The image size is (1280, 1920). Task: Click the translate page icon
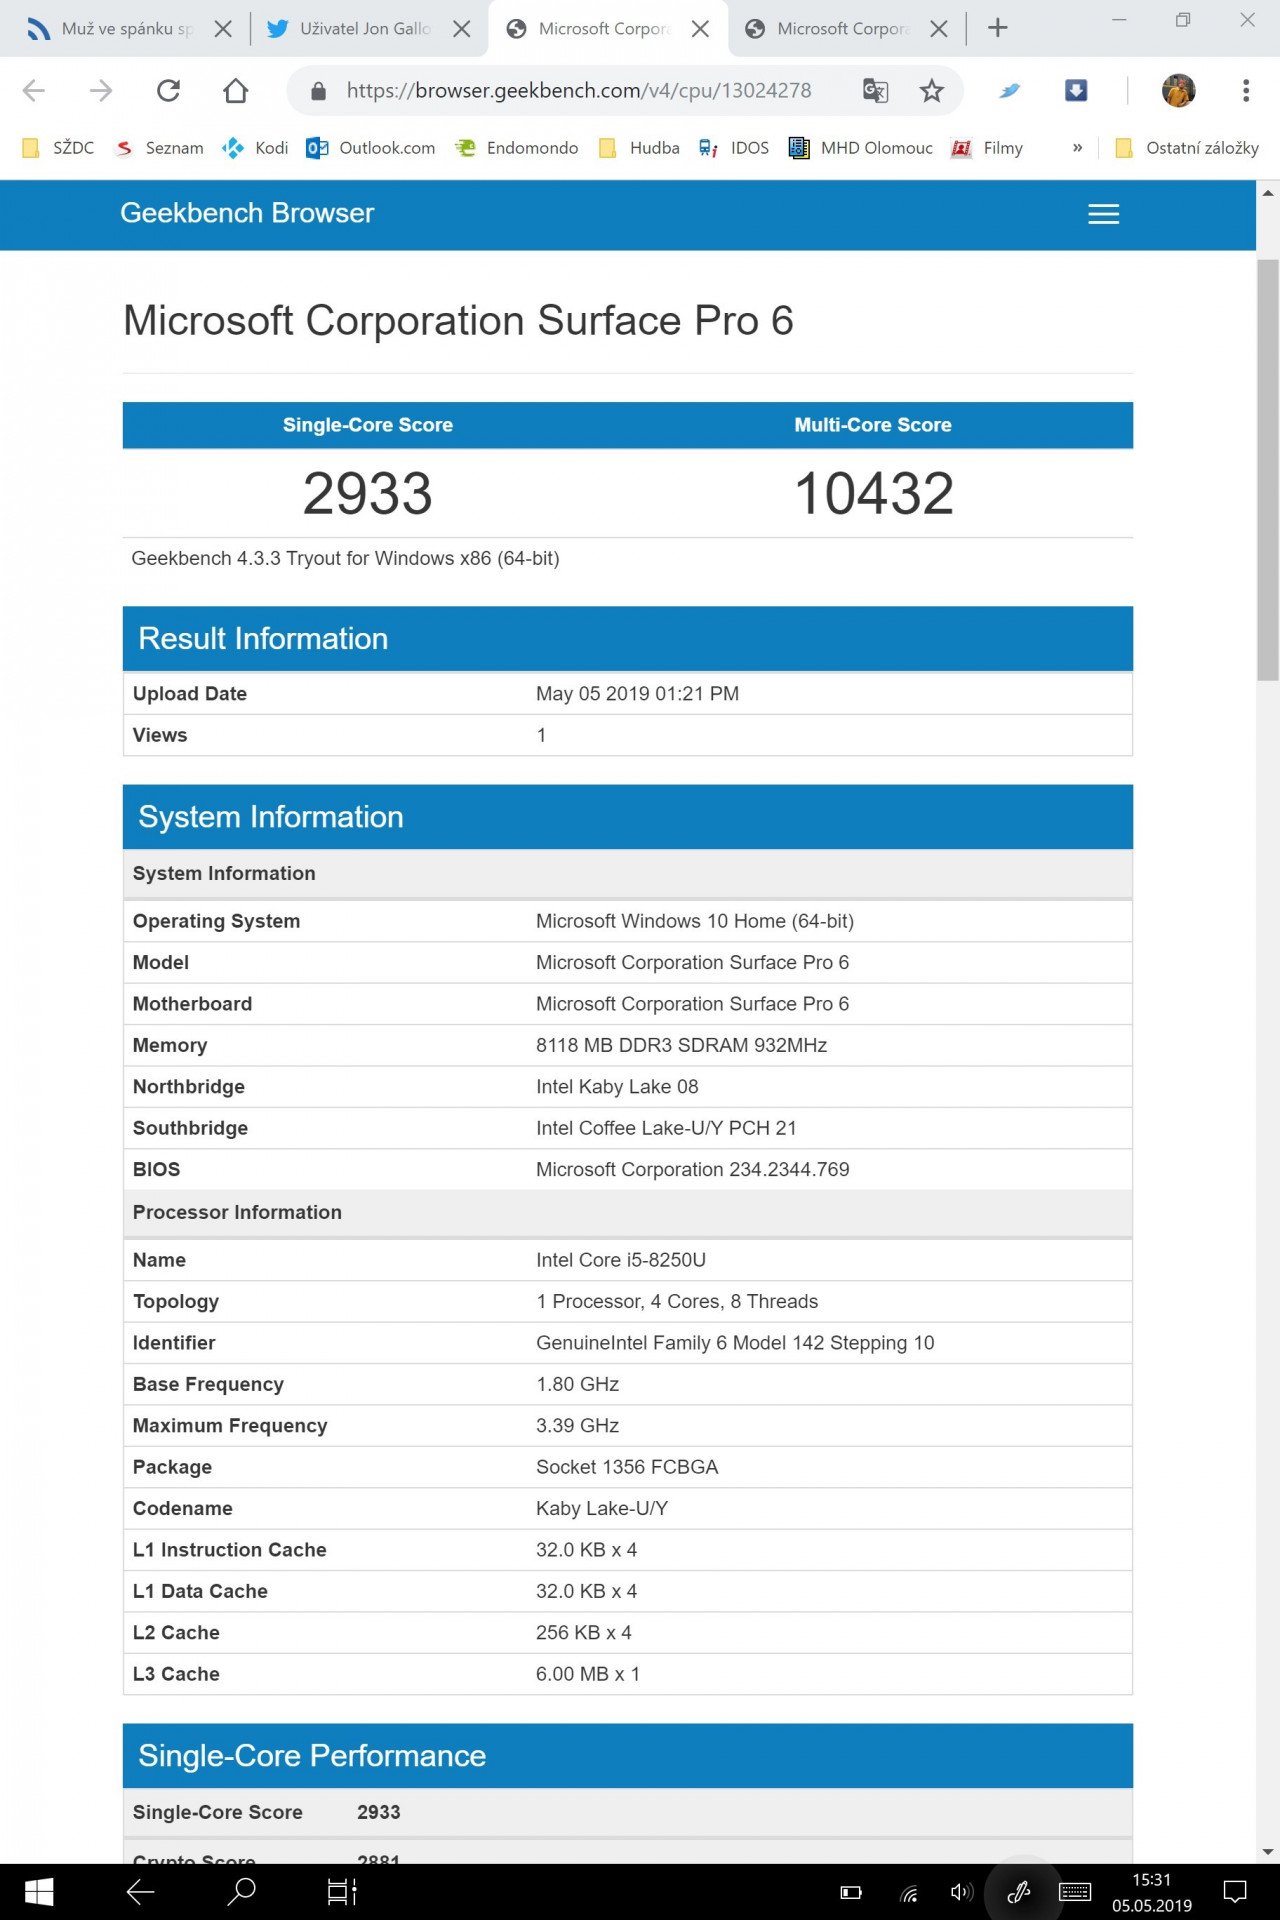875,91
